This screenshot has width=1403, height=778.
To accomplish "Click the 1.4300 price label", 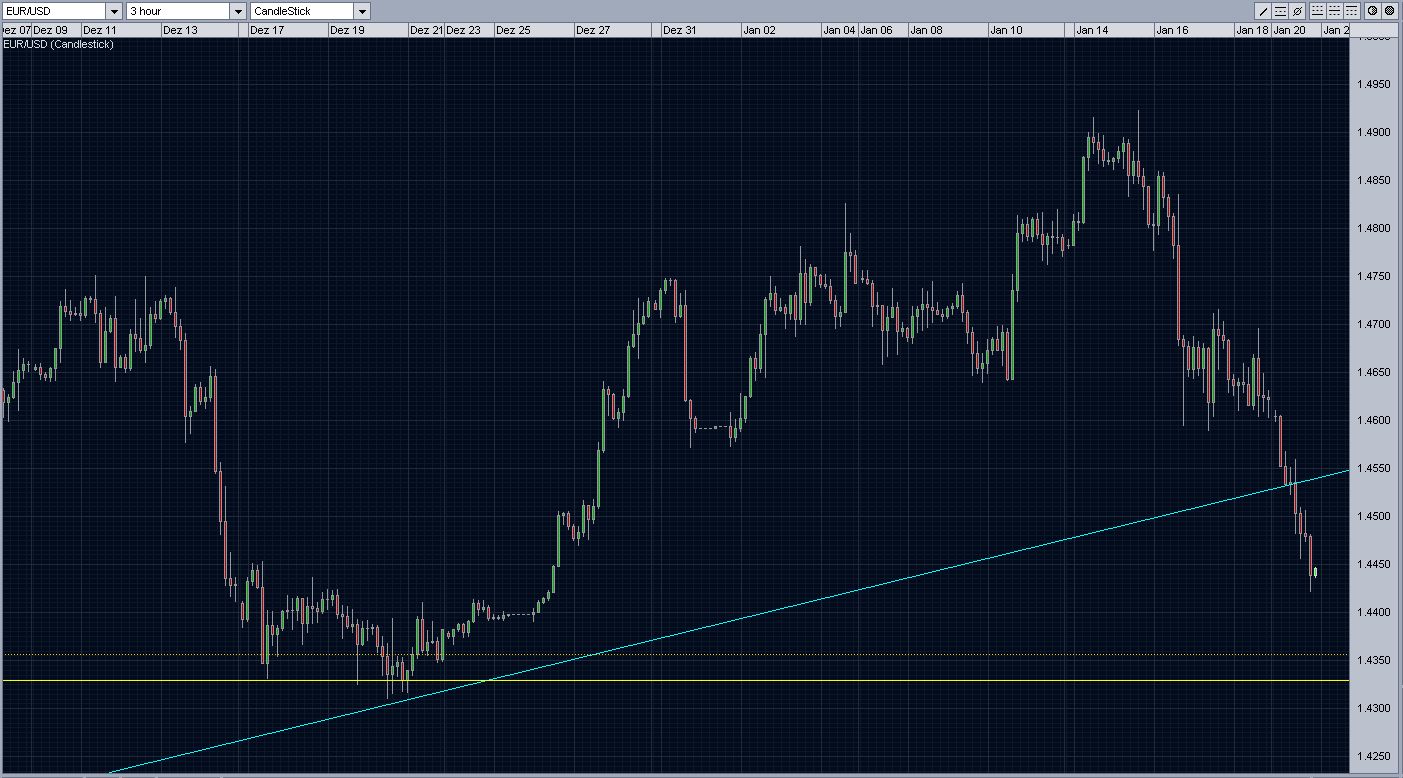I will tap(1375, 708).
